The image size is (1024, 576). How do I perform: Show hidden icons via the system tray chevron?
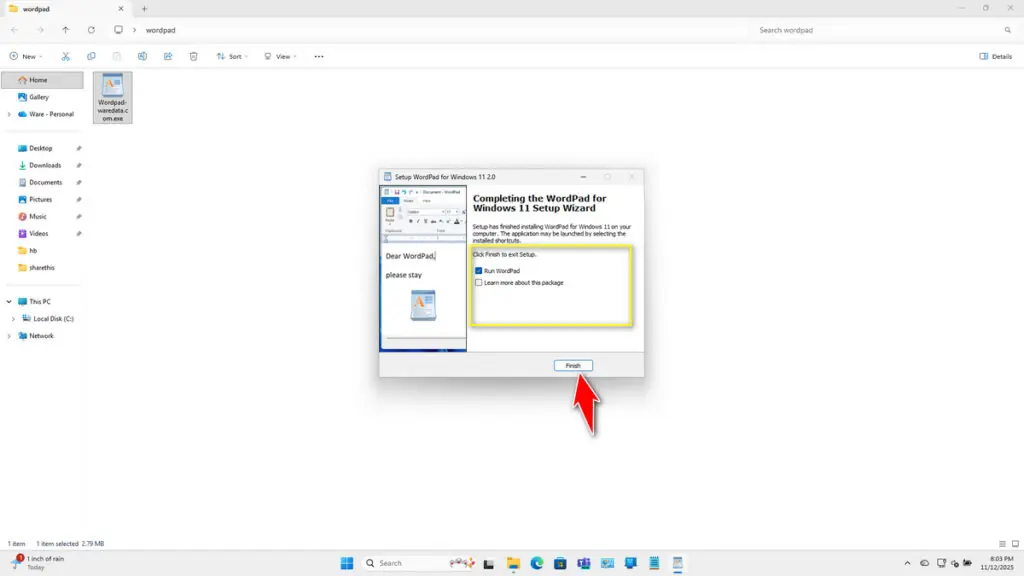907,563
